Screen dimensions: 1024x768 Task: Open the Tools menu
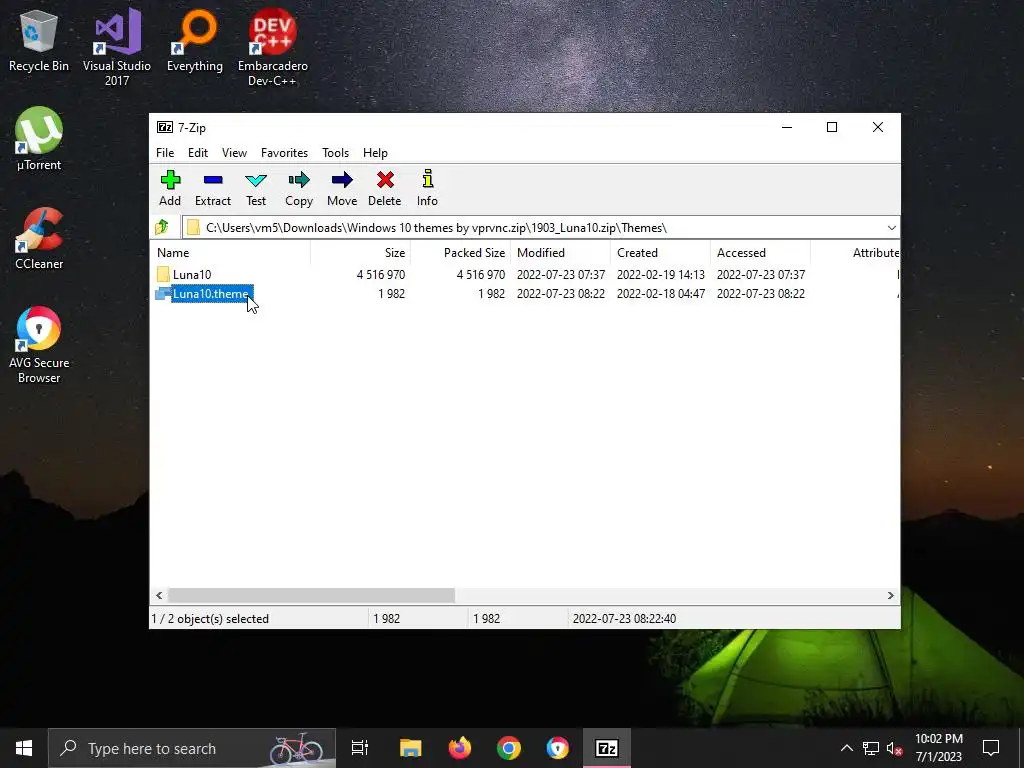336,153
